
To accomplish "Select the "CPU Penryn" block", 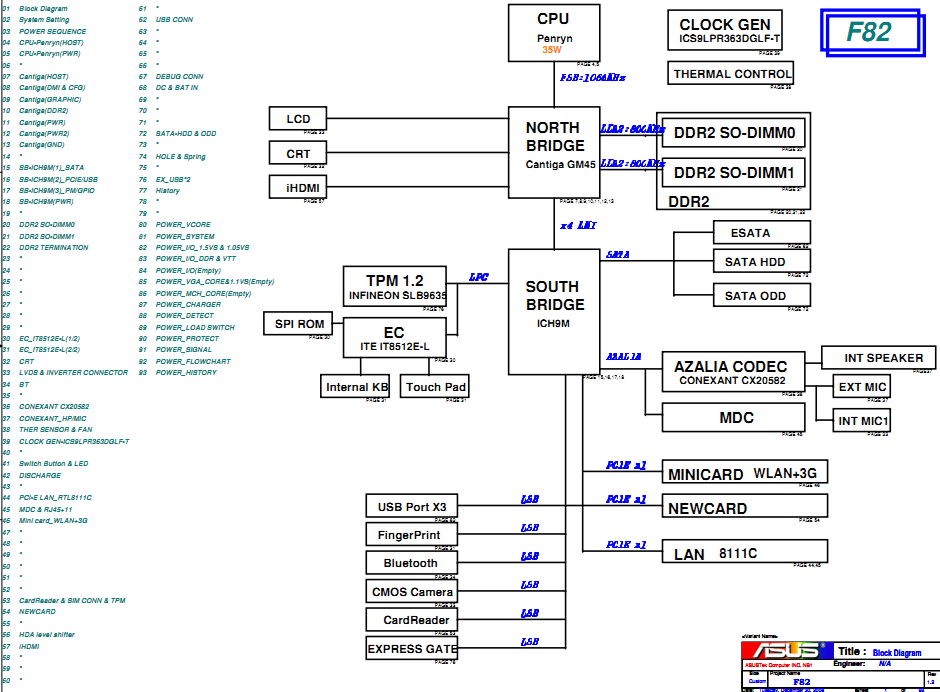I will pyautogui.click(x=554, y=33).
